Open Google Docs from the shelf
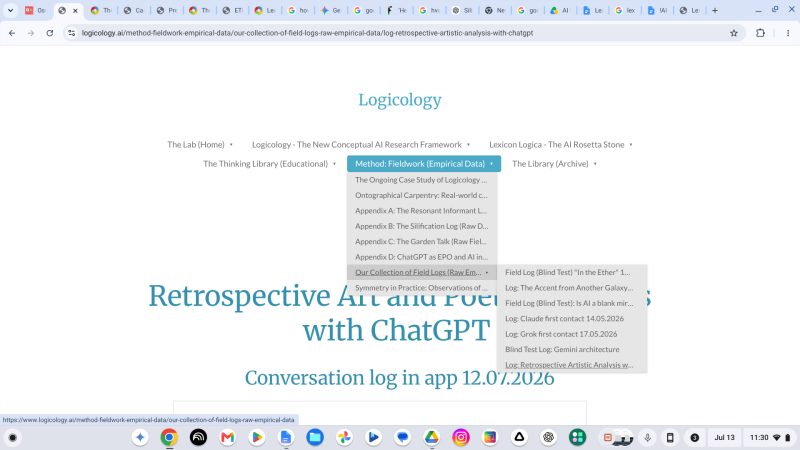The image size is (800, 450). point(286,437)
